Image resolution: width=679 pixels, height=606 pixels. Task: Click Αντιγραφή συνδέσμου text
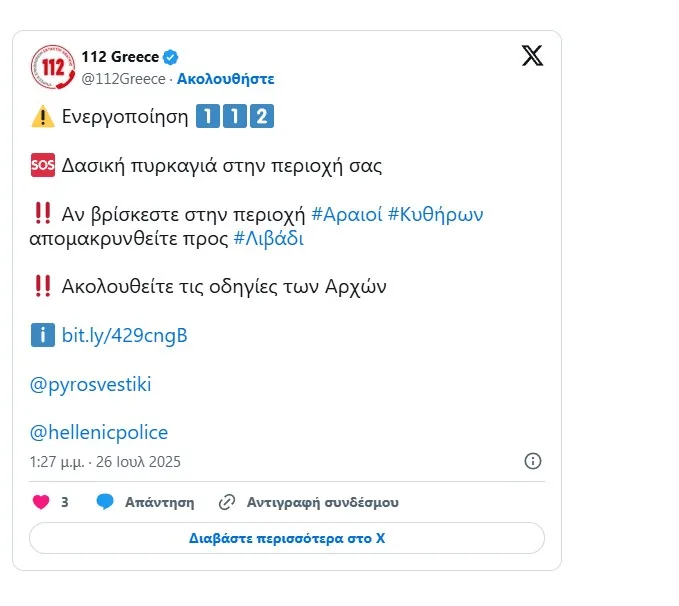coord(323,502)
